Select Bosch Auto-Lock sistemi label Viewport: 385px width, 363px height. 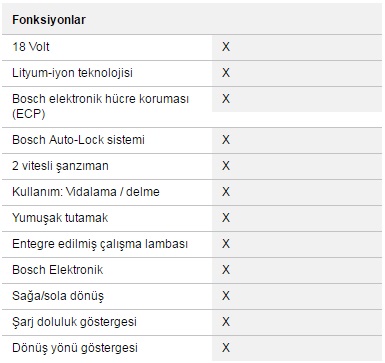(78, 139)
